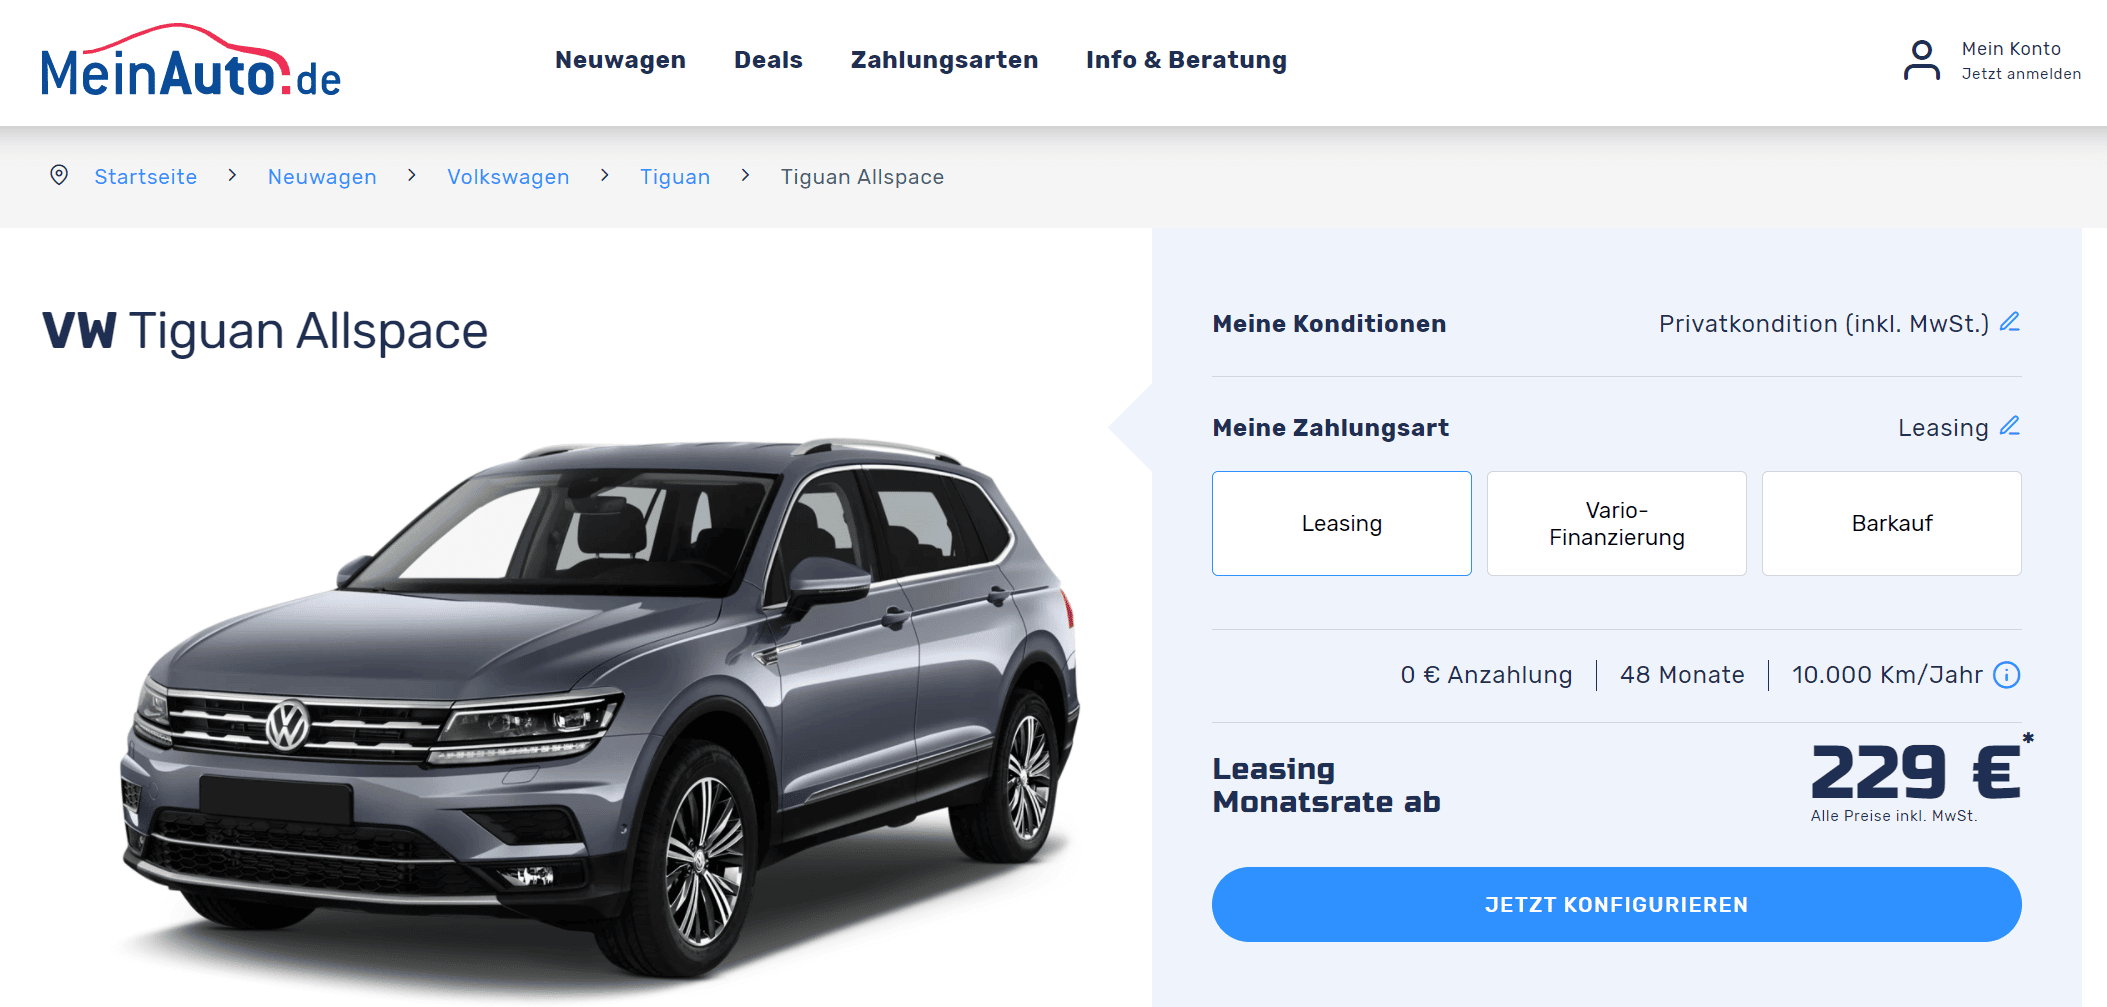Open the Zahlungsarten navigation menu
Screen dimensions: 2107x1007
pyautogui.click(x=944, y=60)
